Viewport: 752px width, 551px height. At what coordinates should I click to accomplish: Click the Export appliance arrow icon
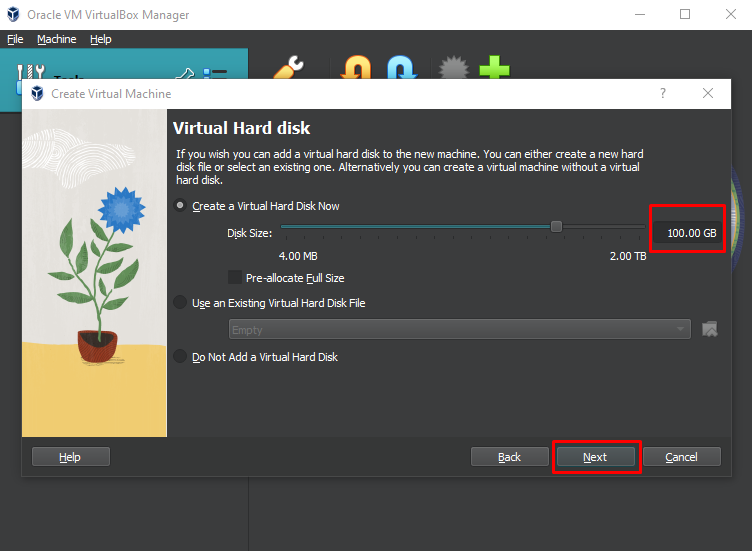(x=400, y=68)
